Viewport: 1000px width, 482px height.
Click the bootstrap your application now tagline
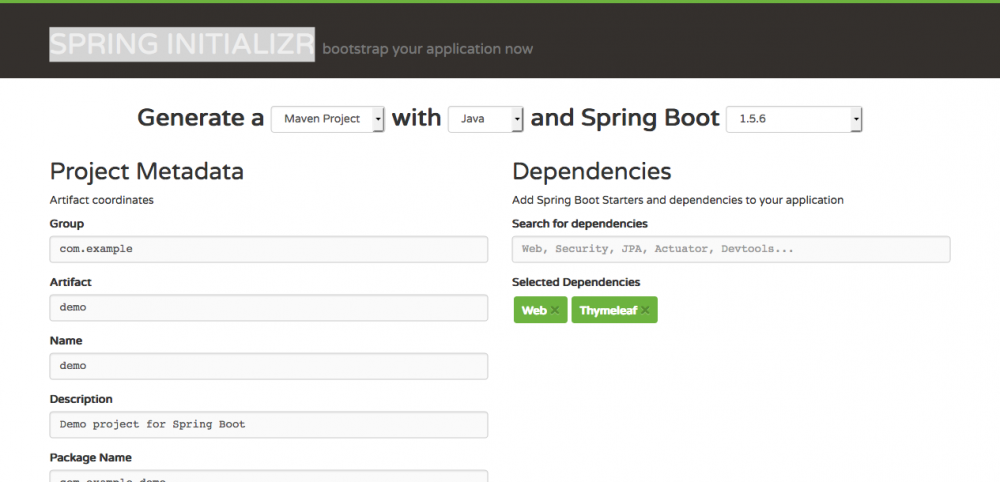(428, 49)
